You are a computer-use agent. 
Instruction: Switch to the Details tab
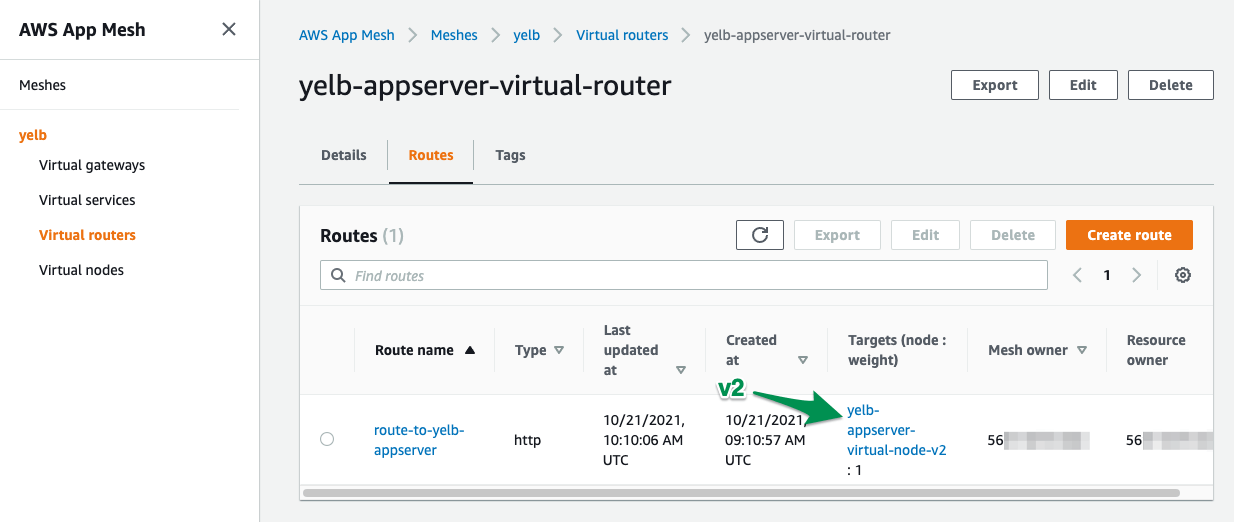tap(343, 155)
